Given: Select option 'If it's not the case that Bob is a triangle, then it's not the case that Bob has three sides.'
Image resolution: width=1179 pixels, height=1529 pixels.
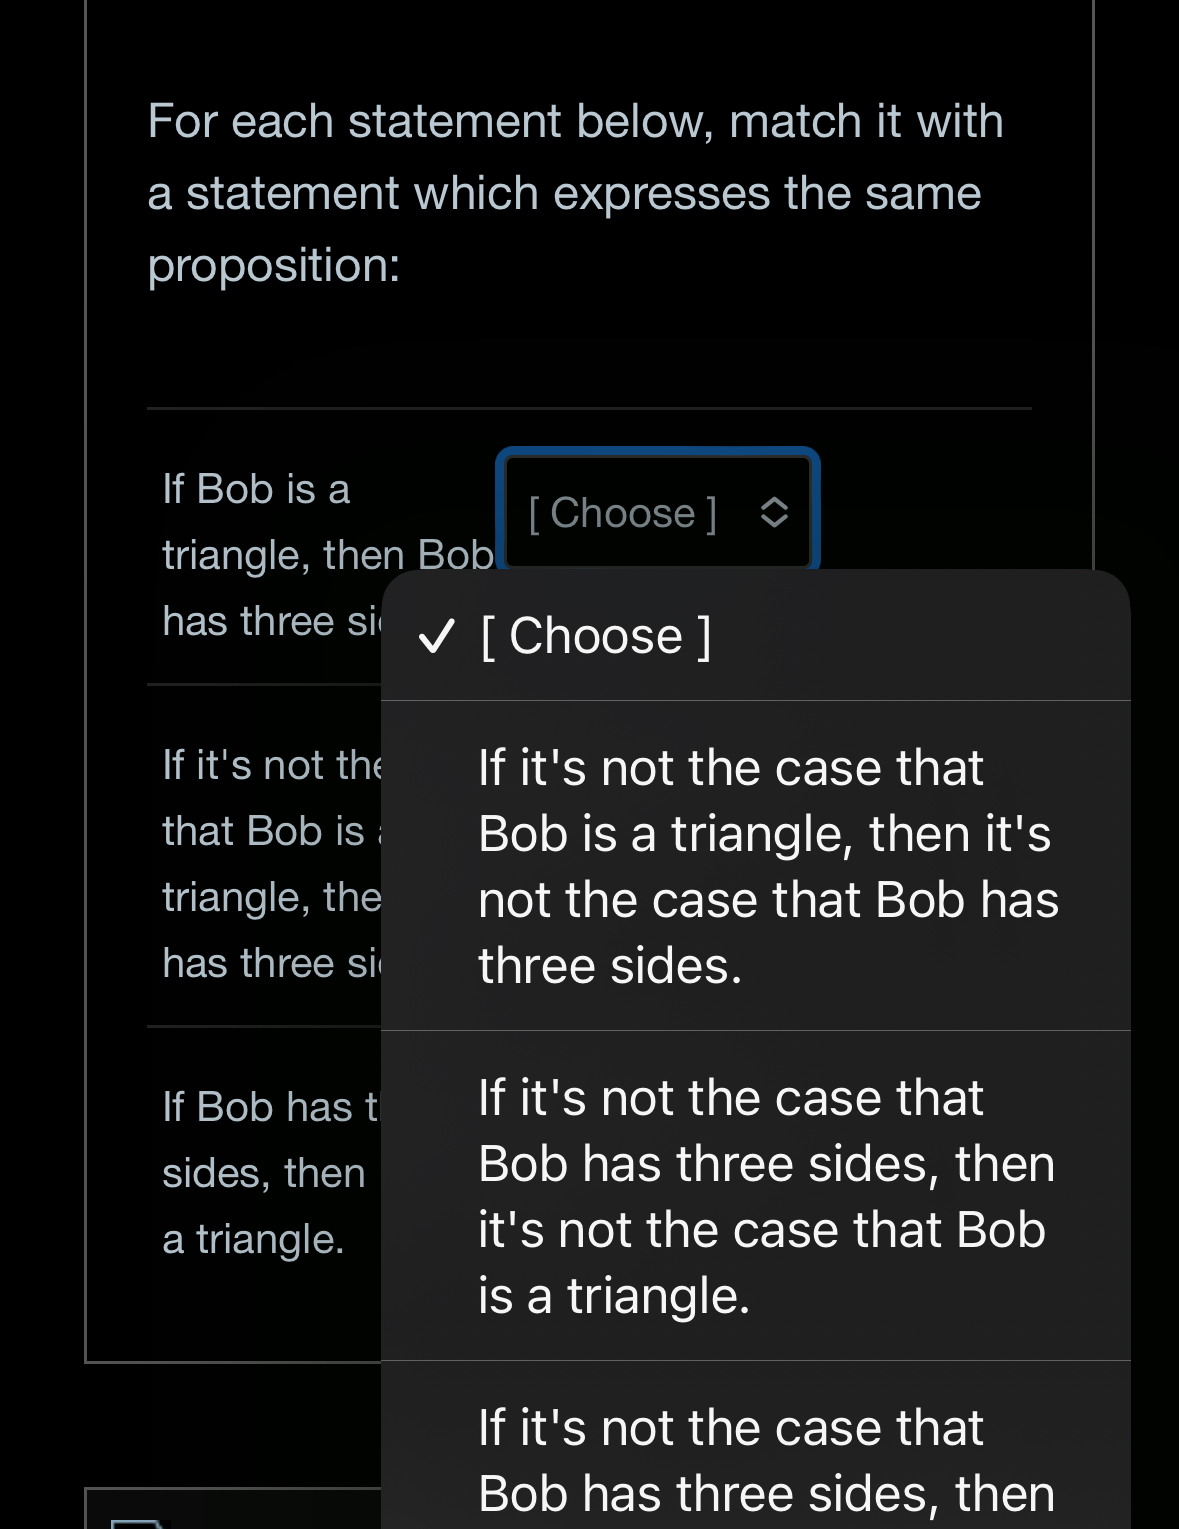Looking at the screenshot, I should point(767,865).
